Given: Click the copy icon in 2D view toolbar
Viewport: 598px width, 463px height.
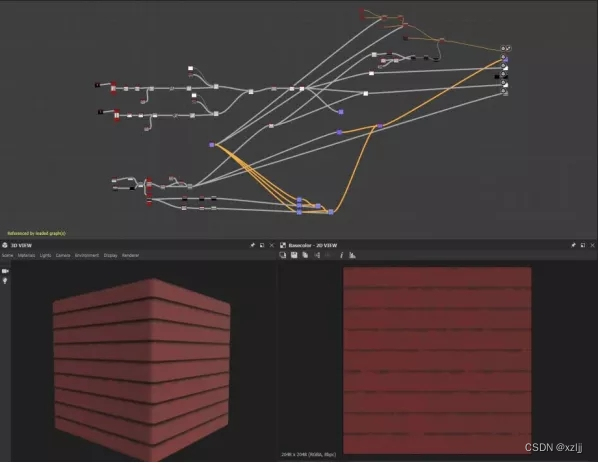Looking at the screenshot, I should [x=305, y=255].
